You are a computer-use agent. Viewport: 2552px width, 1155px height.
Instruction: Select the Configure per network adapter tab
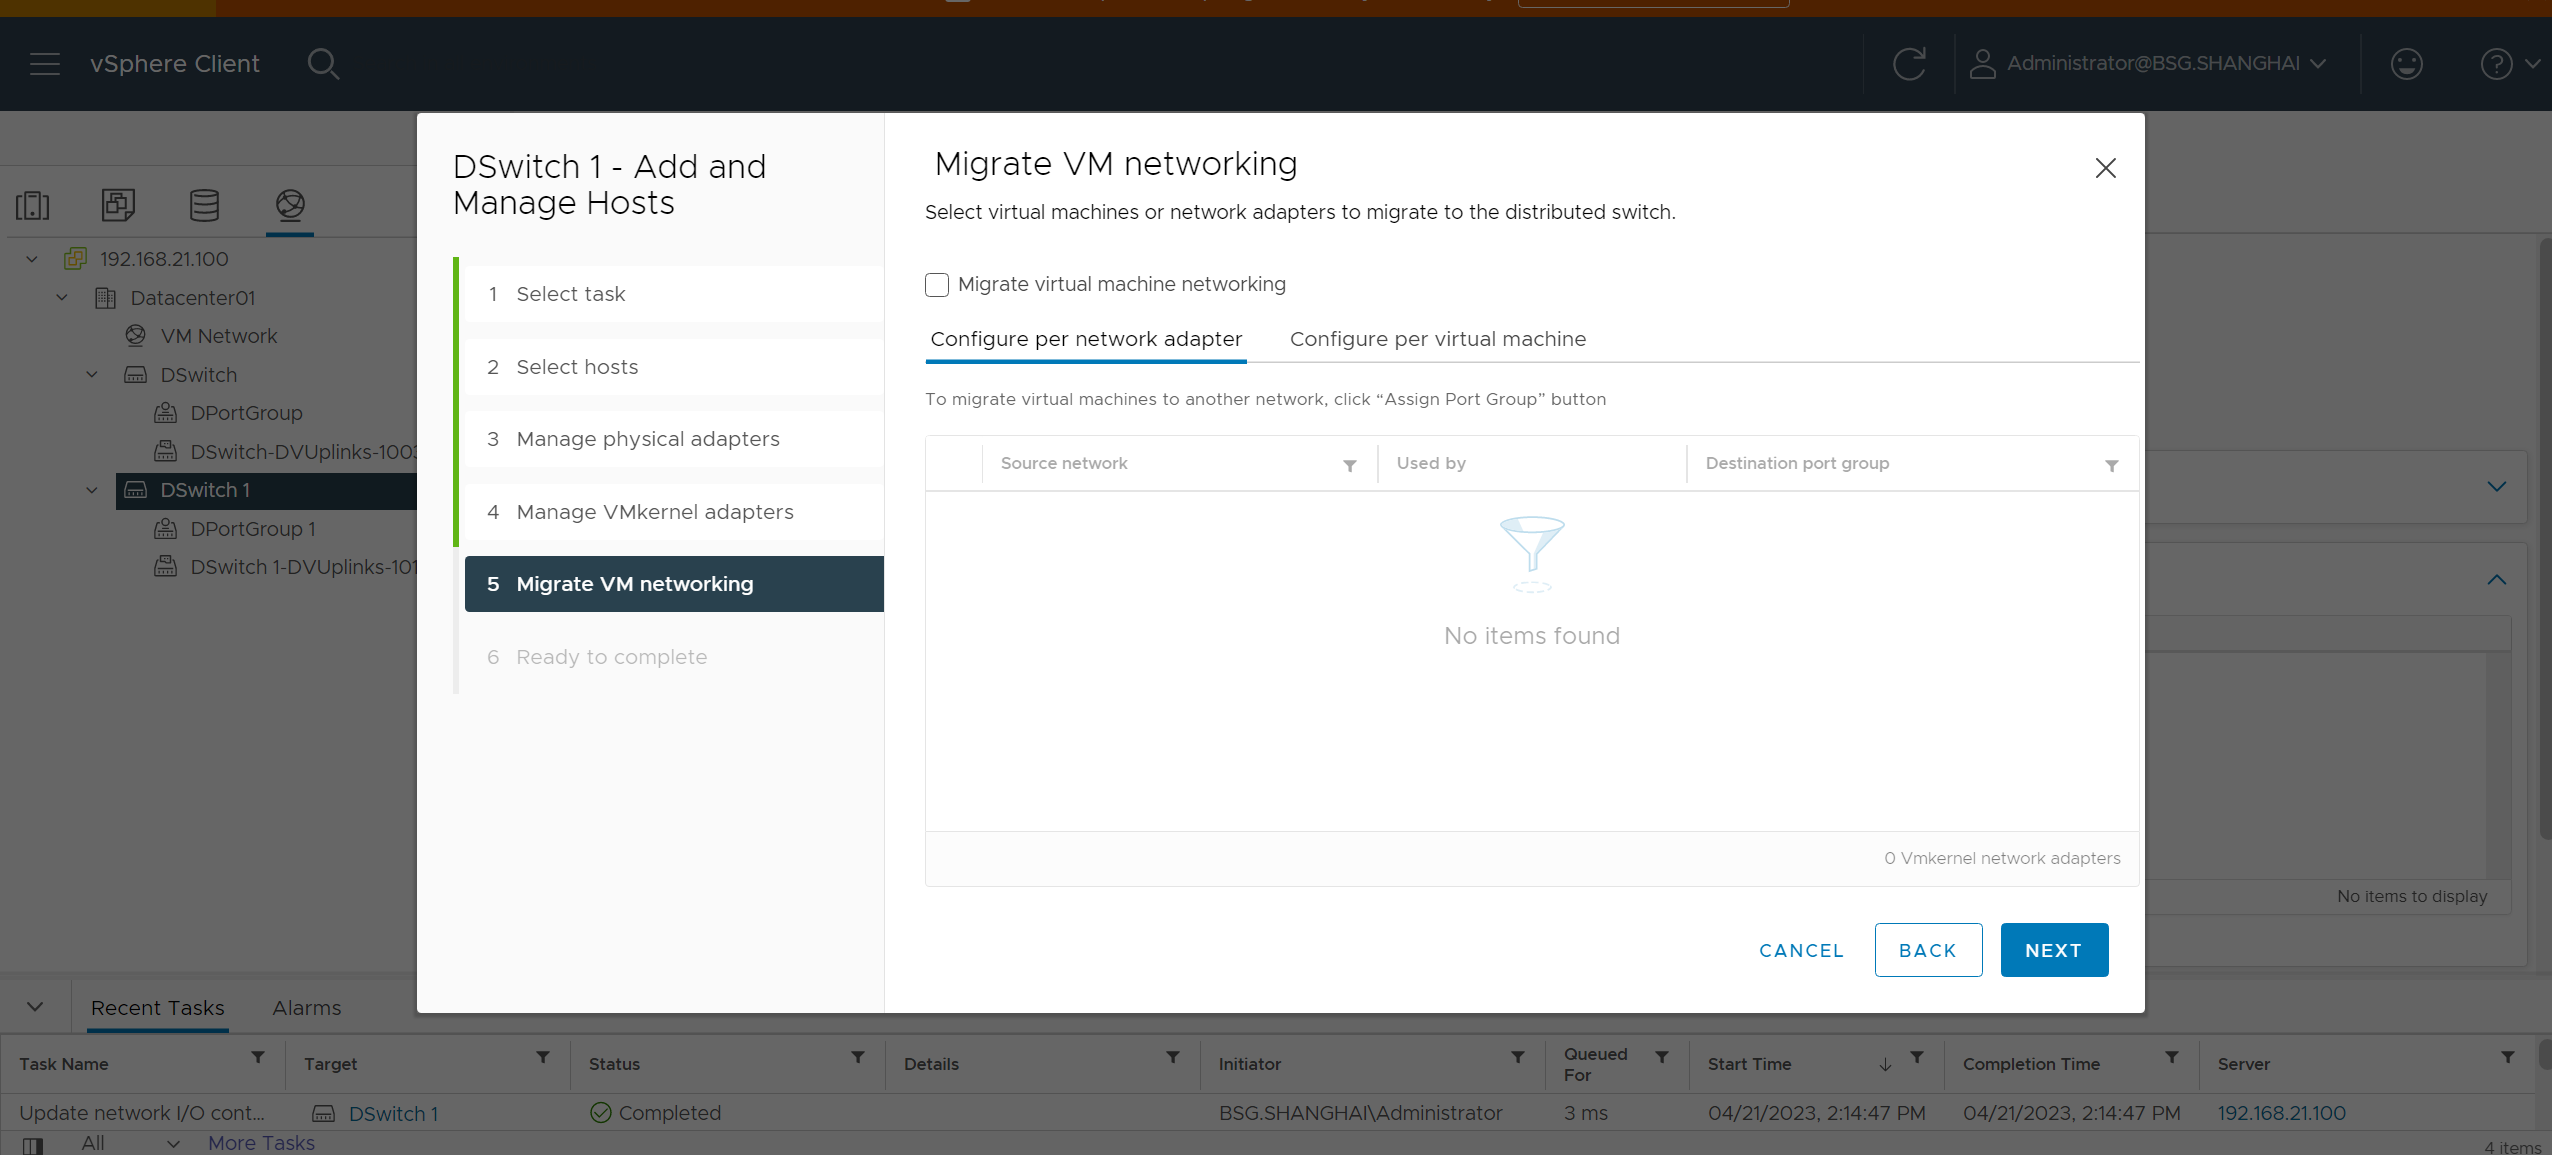tap(1084, 338)
